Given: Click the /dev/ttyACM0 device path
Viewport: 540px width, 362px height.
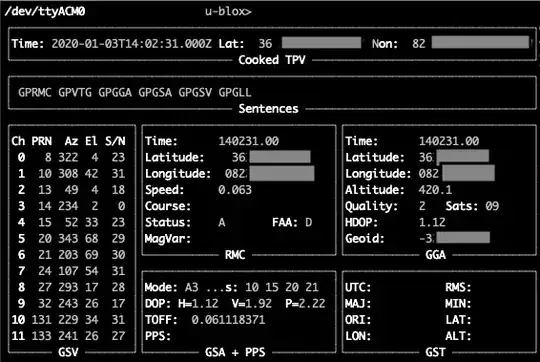Looking at the screenshot, I should click(x=45, y=11).
